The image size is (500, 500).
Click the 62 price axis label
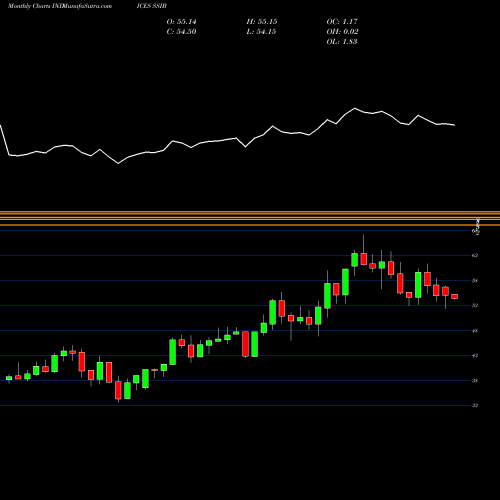point(475,255)
